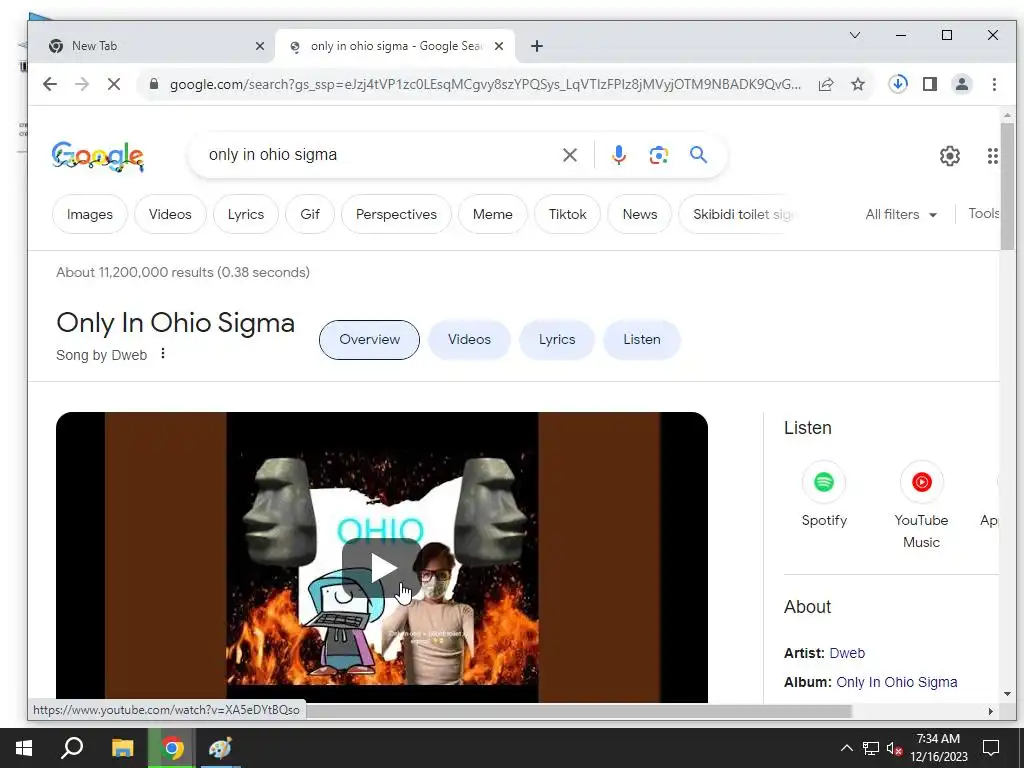
Task: Click the address bar URL
Action: pos(485,84)
